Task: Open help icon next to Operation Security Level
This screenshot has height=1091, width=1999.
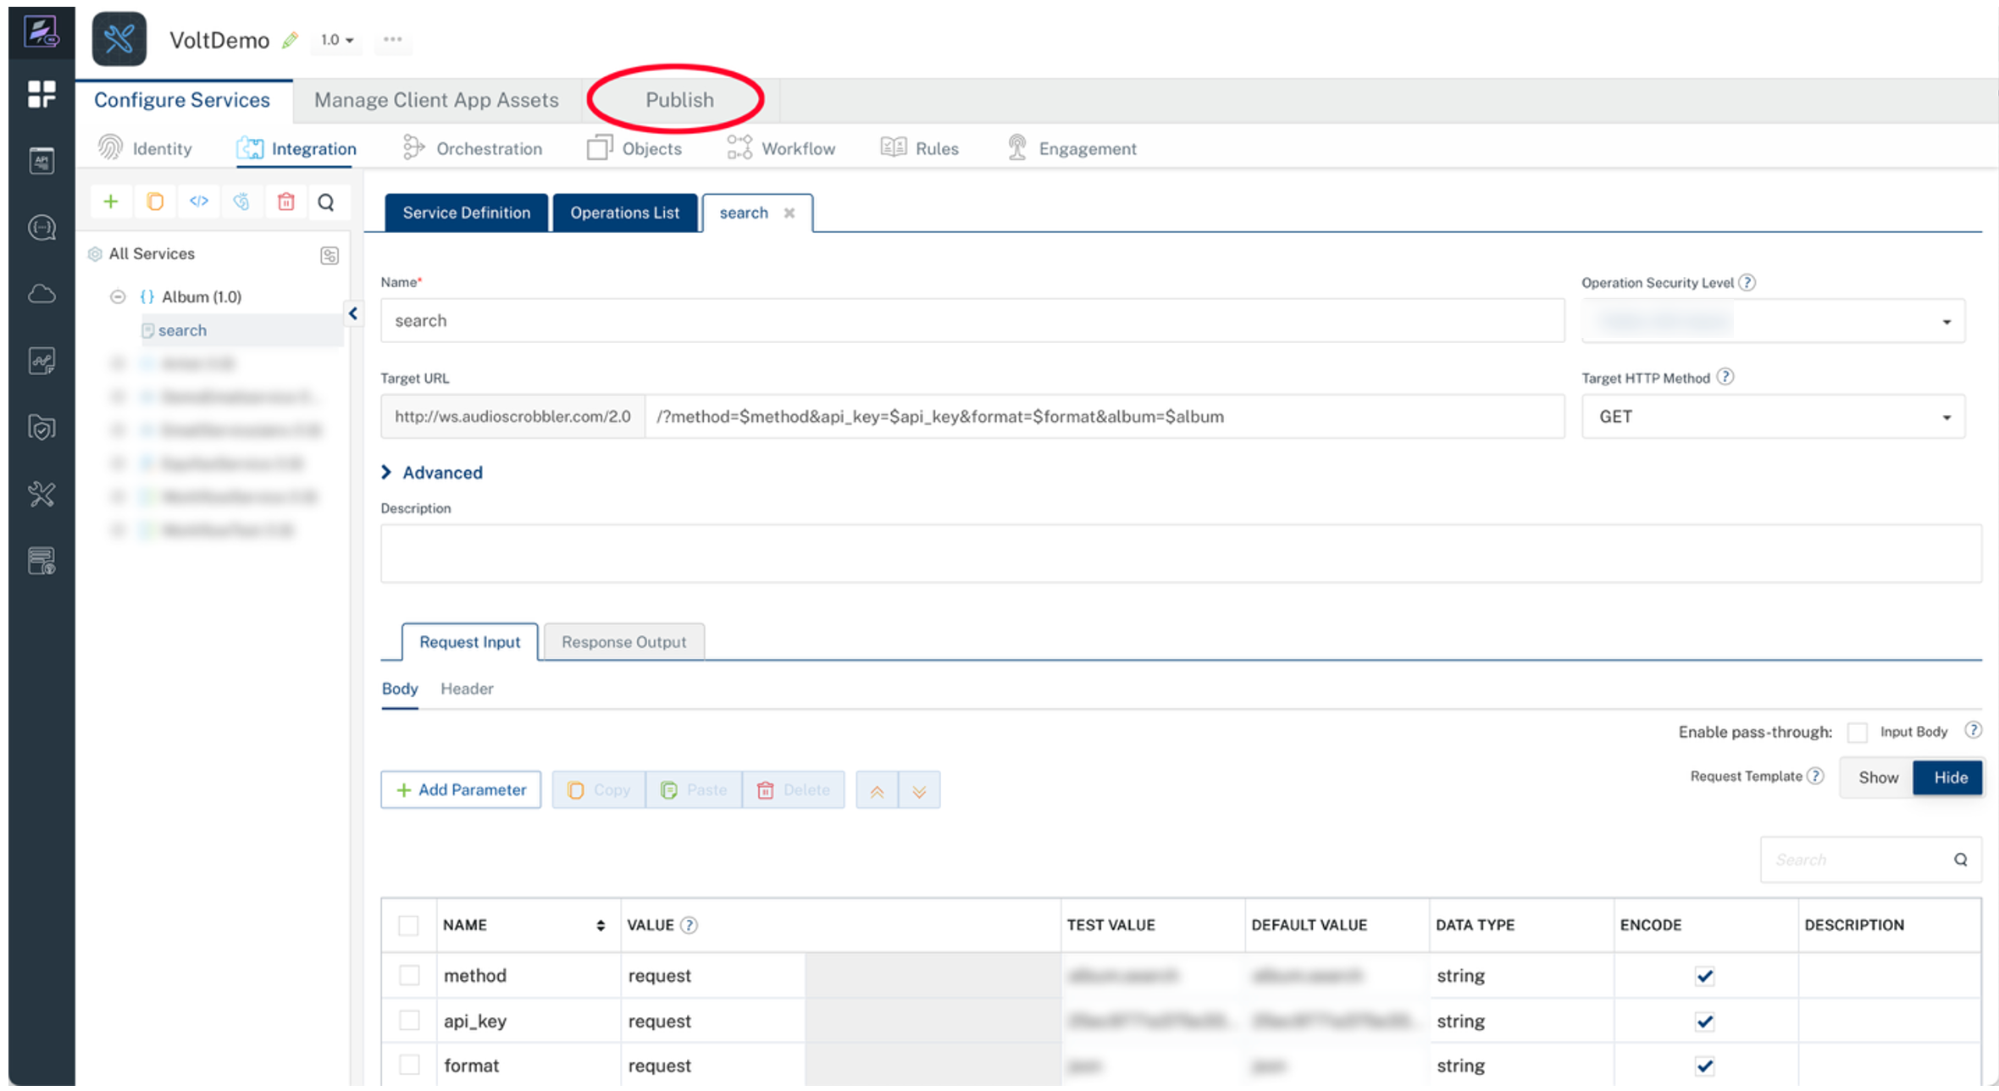Action: pyautogui.click(x=1747, y=283)
